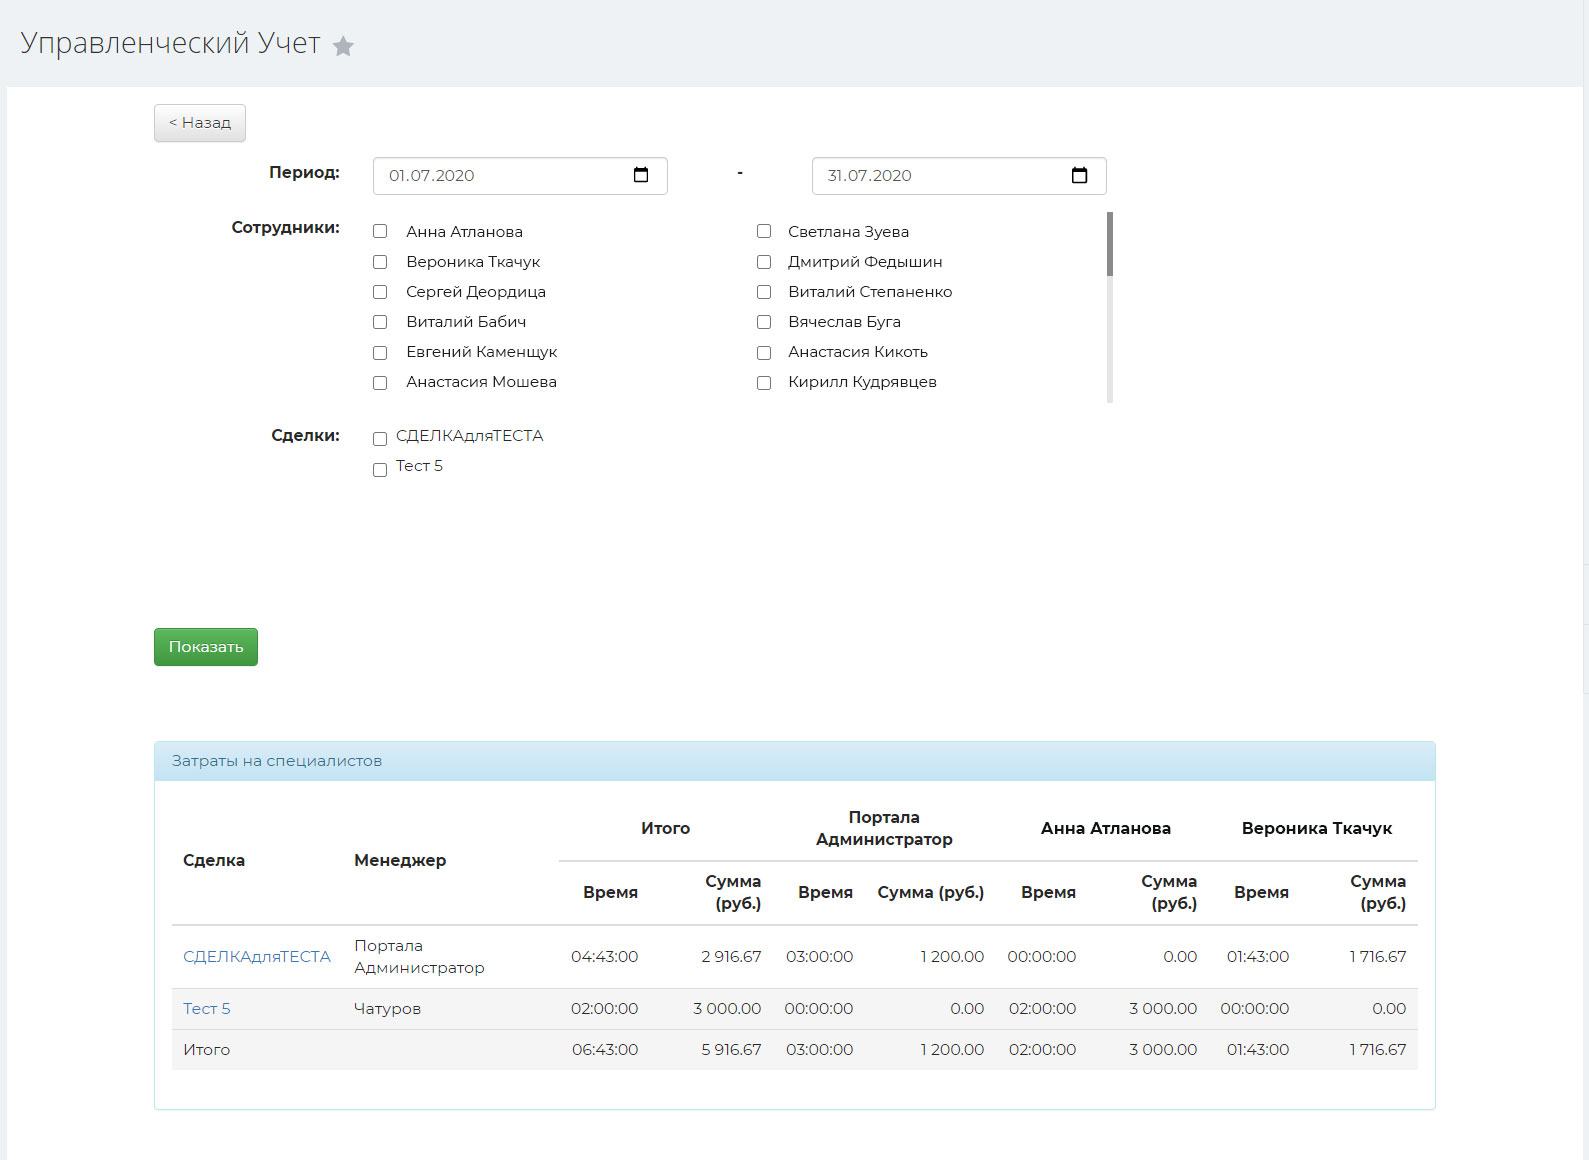The width and height of the screenshot is (1589, 1160).
Task: Click the Затраты на специалистов panel header
Action: pyautogui.click(x=794, y=761)
